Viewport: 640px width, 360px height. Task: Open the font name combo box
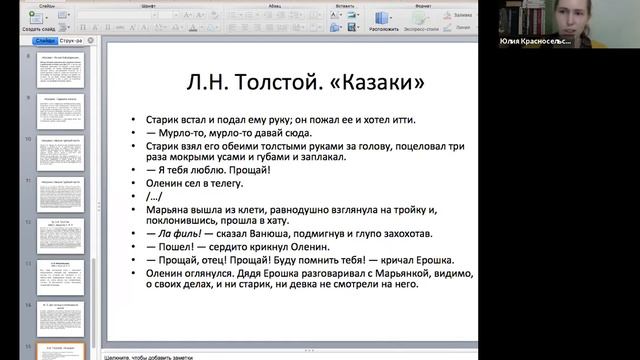tap(118, 15)
